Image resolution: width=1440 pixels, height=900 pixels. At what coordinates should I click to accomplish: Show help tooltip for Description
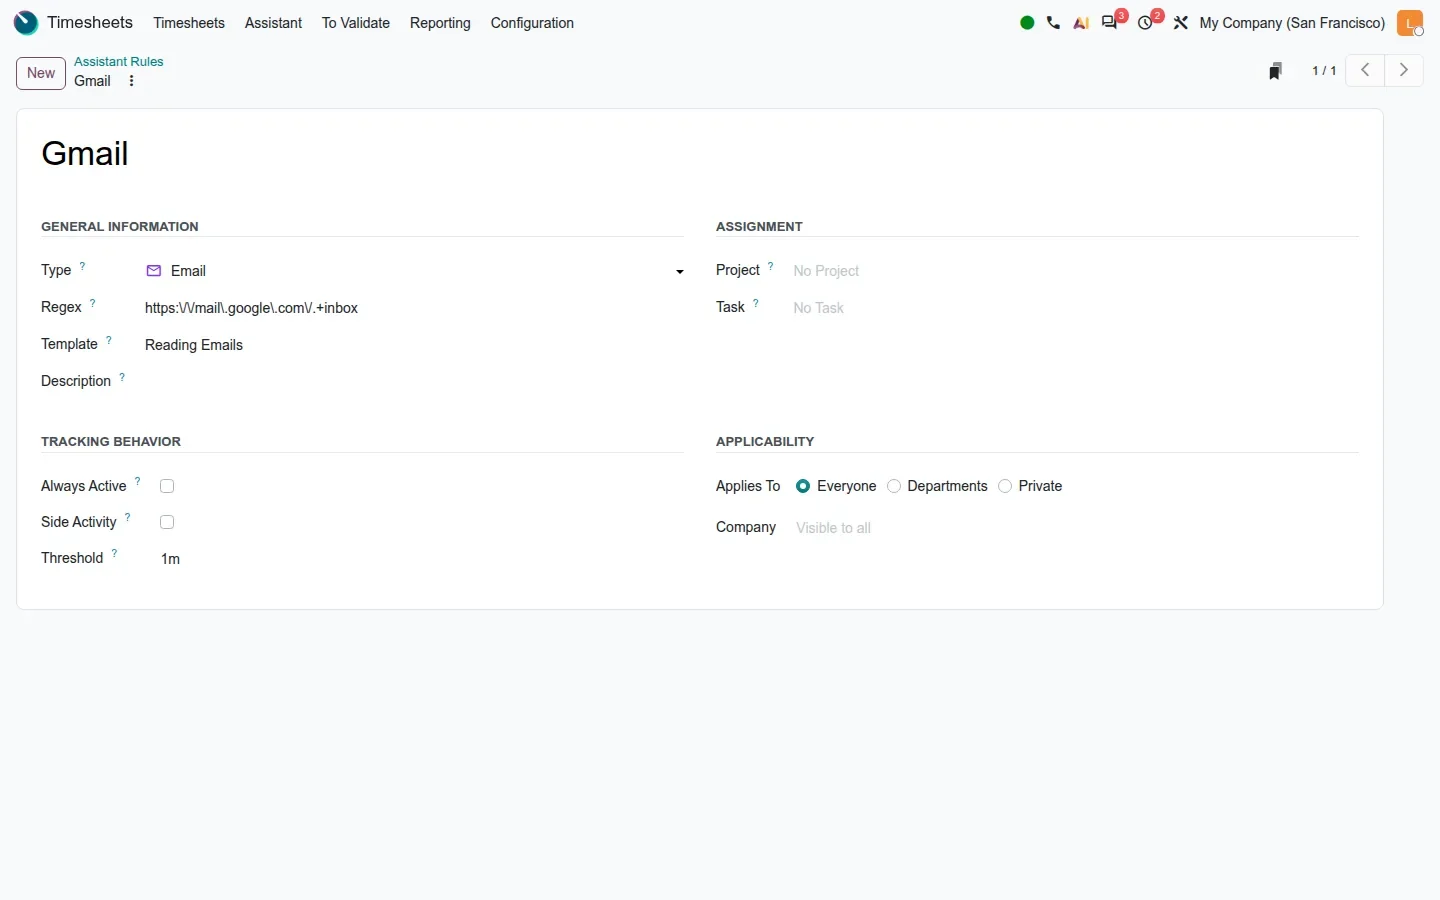tap(122, 377)
